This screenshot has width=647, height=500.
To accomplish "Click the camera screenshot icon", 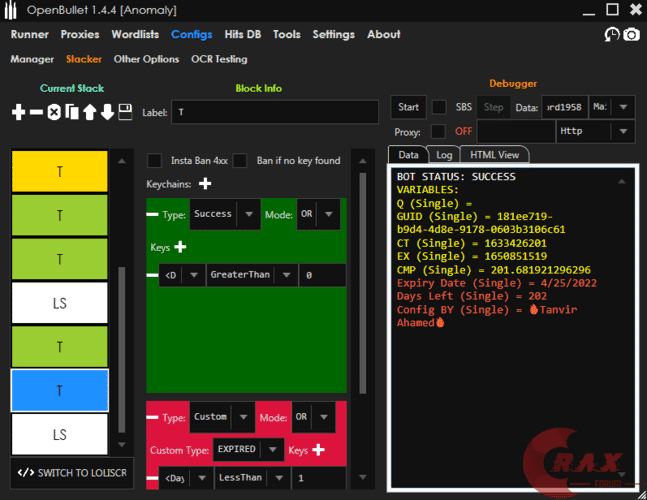I will point(631,35).
